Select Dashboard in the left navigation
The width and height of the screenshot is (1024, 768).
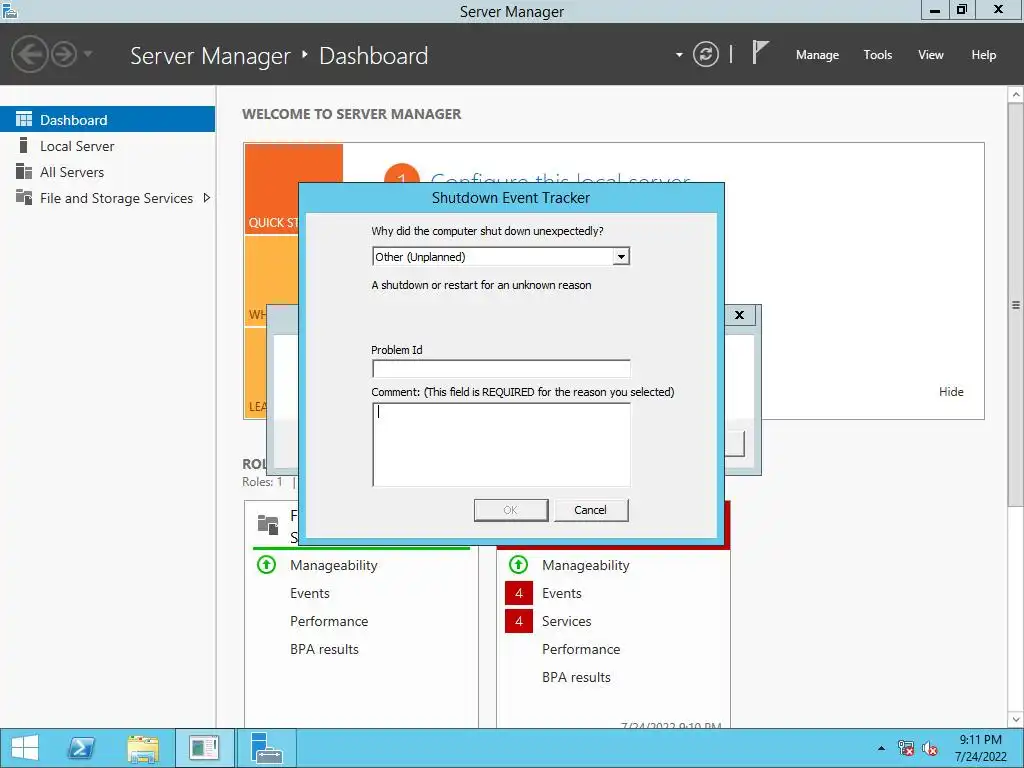107,120
